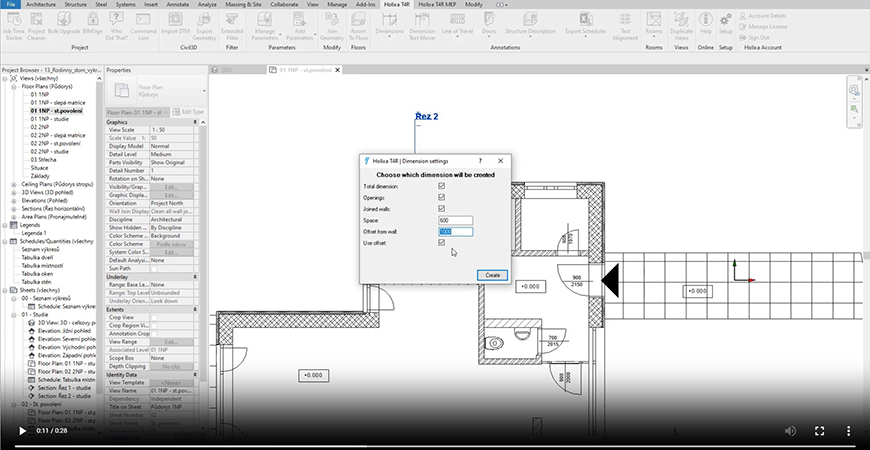This screenshot has width=870, height=450.
Task: Uncheck the Total dimension checkbox
Action: (x=442, y=186)
